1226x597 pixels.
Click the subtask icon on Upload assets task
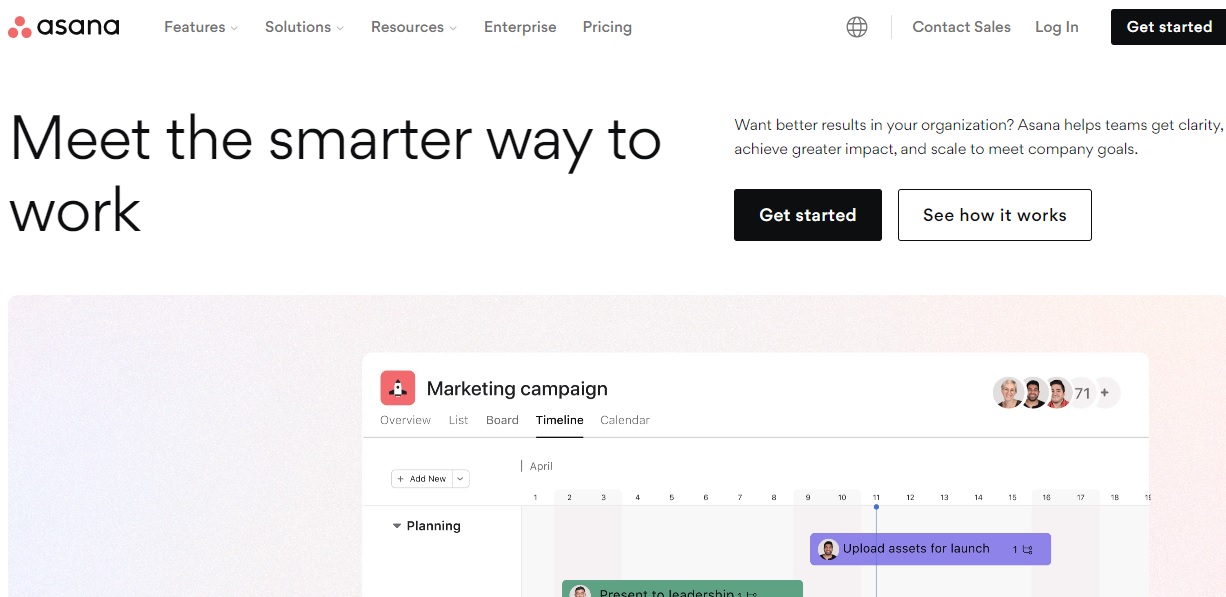(1028, 549)
